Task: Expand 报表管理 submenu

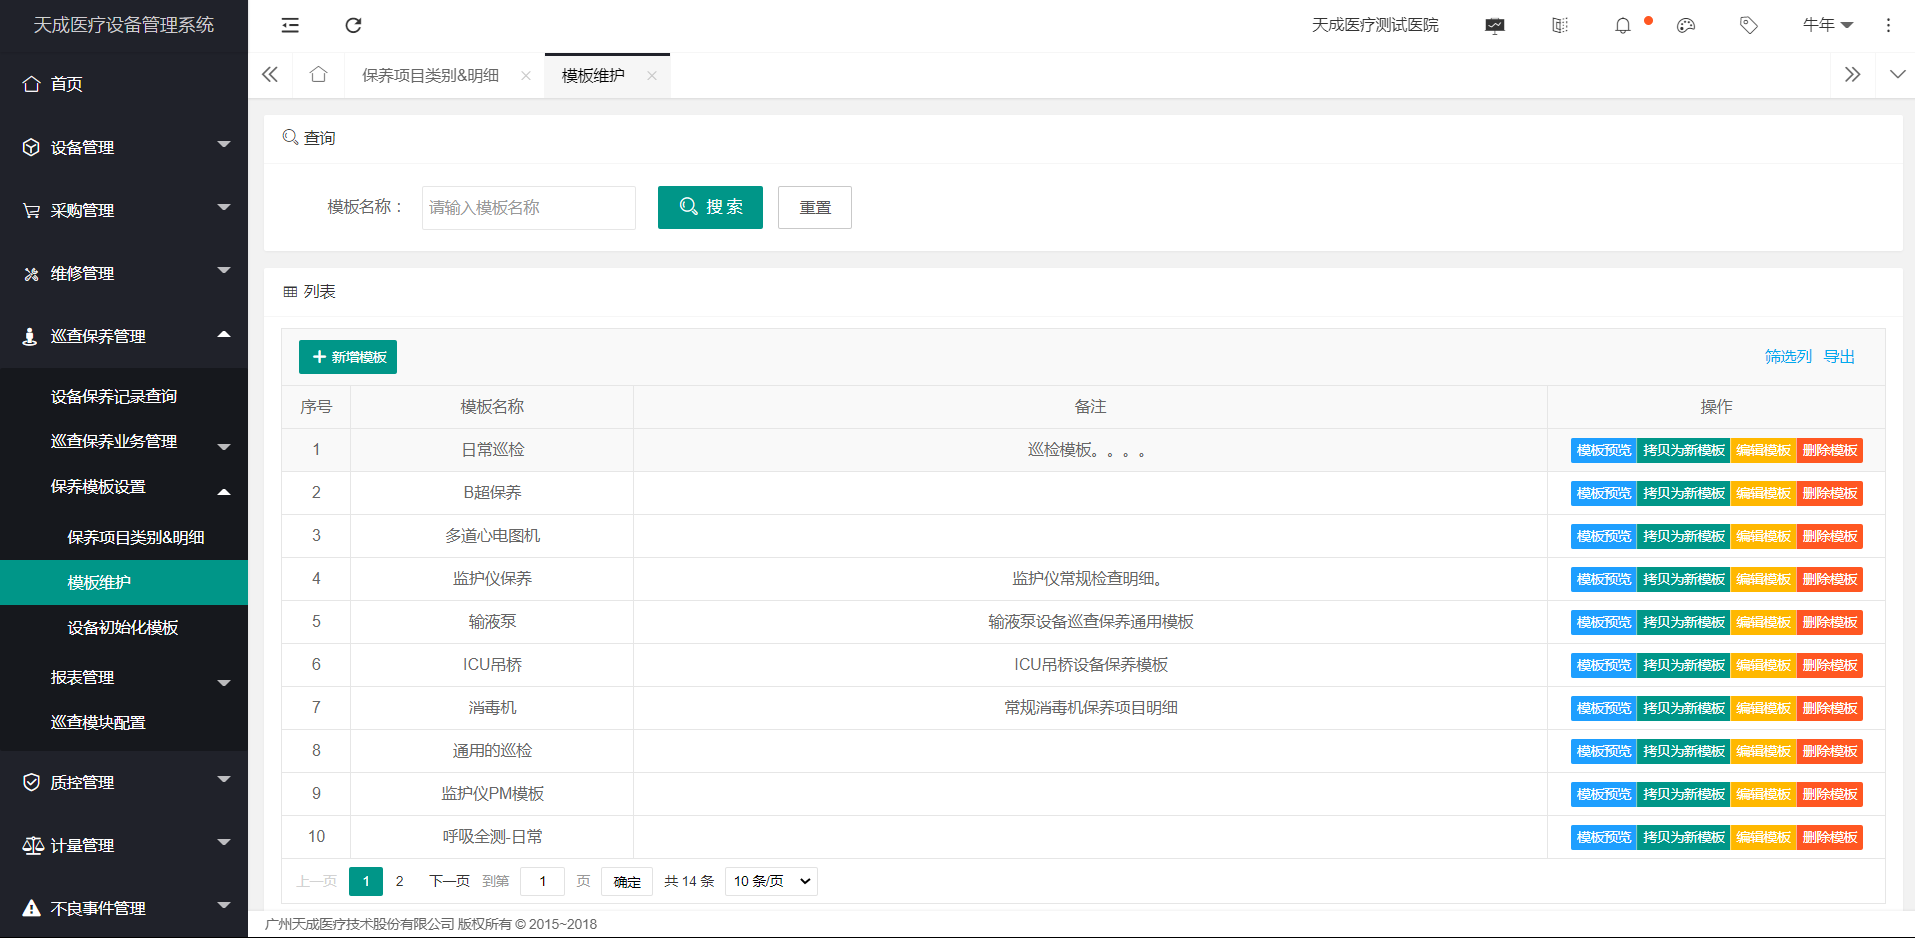Action: pos(124,677)
